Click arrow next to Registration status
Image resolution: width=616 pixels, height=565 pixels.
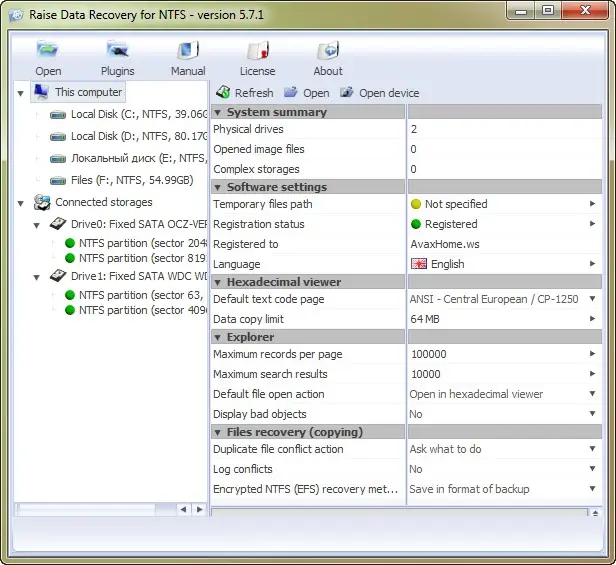(x=592, y=224)
